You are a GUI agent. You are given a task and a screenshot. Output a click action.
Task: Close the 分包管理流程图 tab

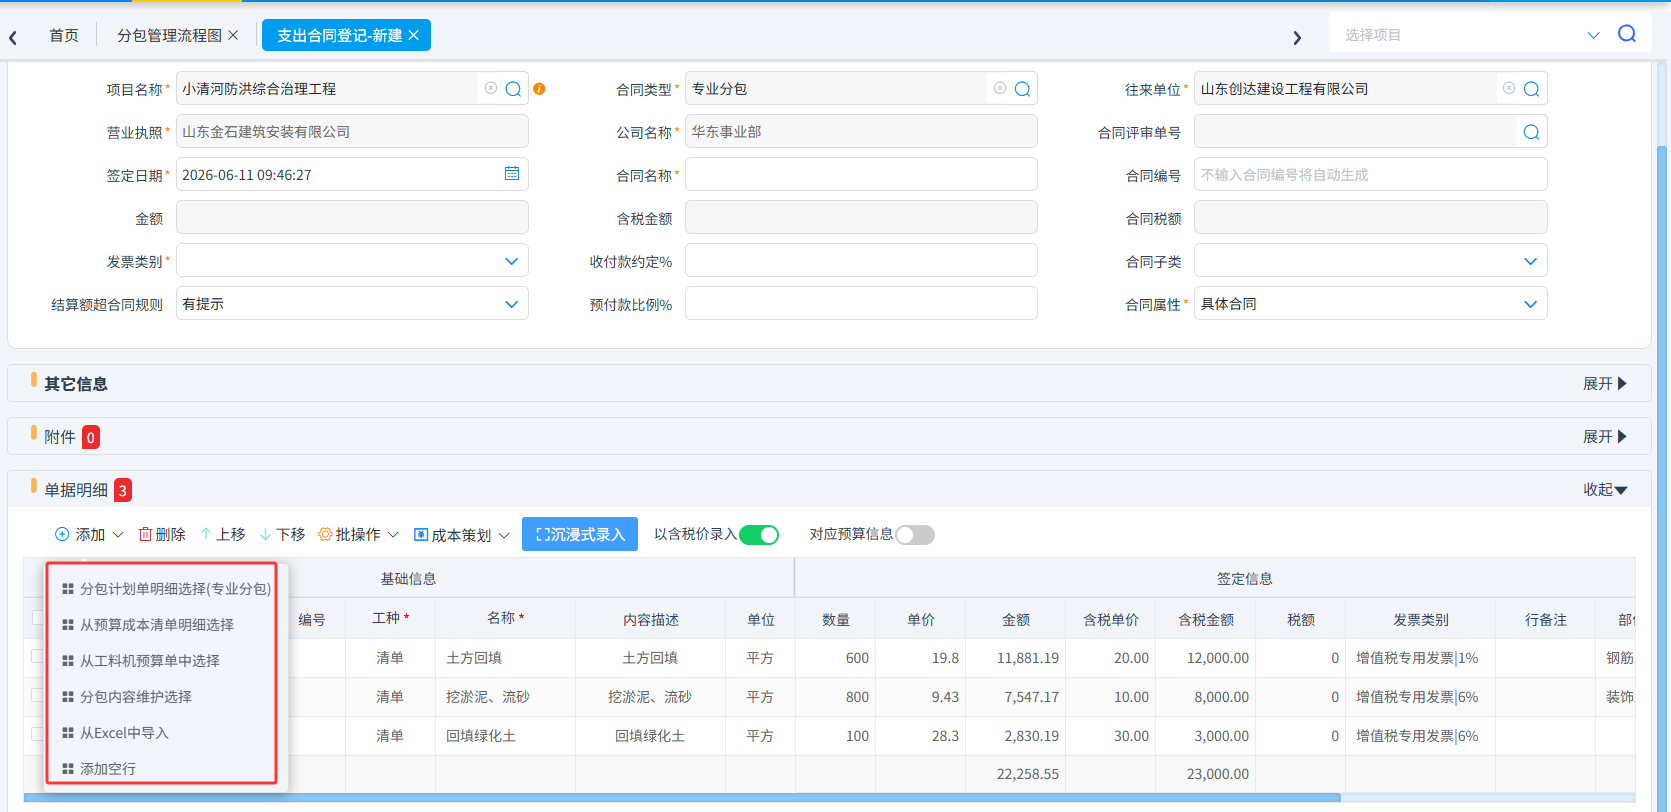point(233,35)
